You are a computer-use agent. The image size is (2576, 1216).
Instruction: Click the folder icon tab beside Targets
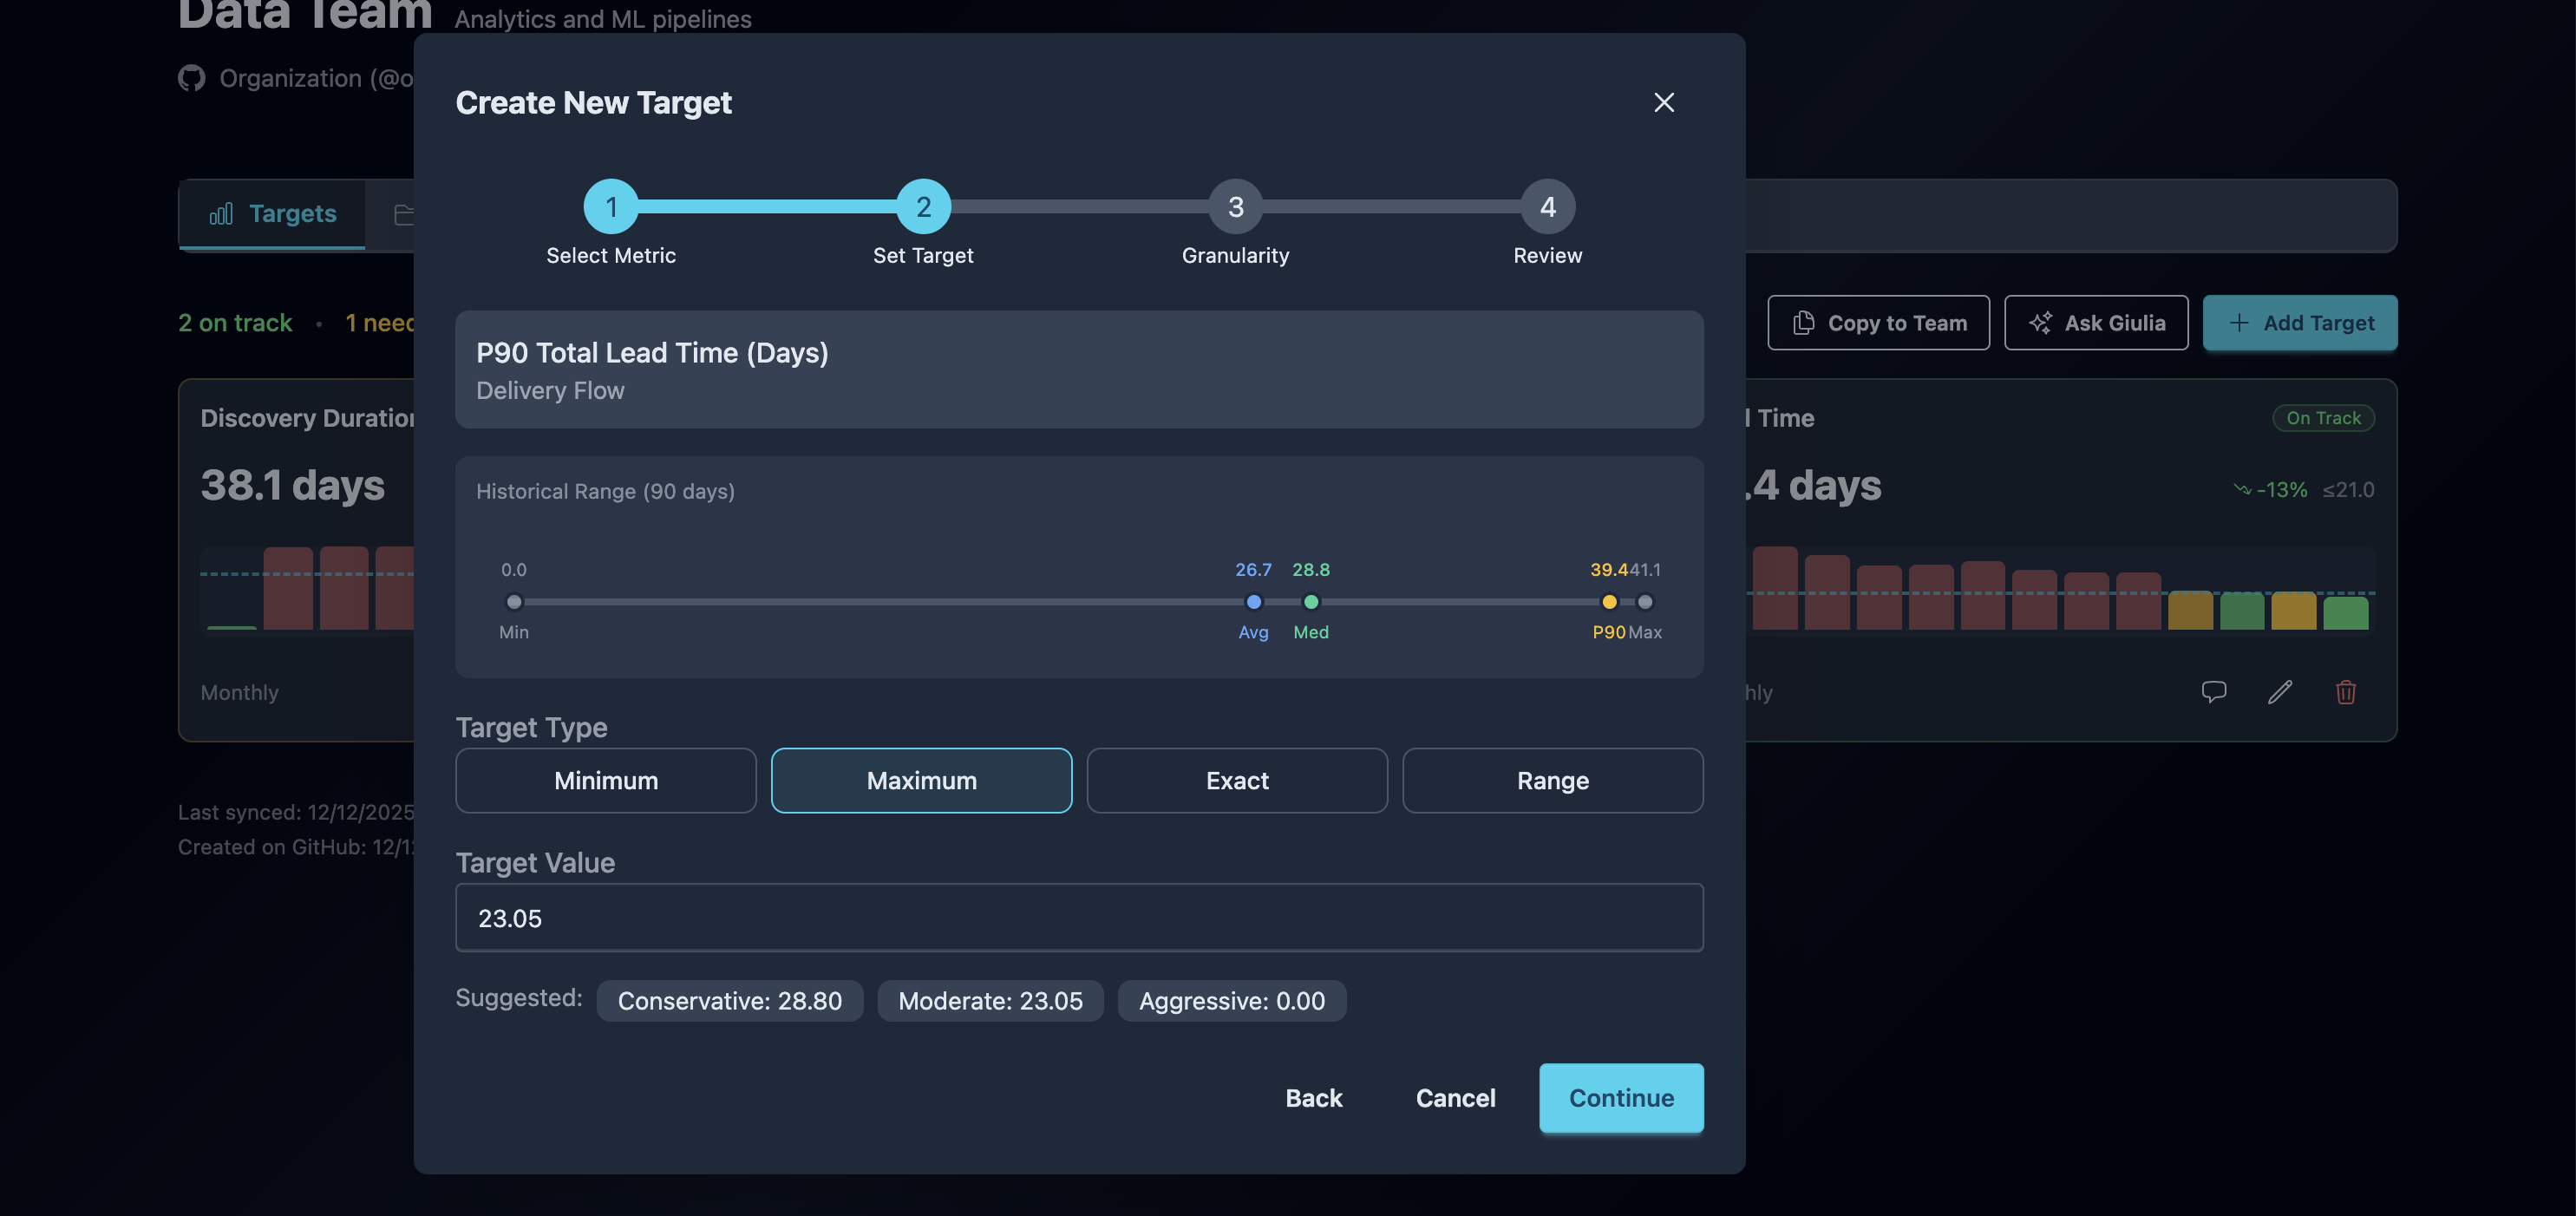point(403,214)
